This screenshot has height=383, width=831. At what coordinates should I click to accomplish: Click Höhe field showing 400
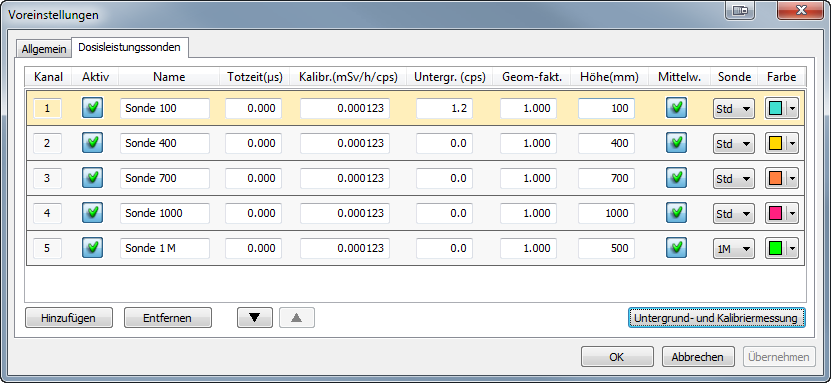[x=606, y=144]
